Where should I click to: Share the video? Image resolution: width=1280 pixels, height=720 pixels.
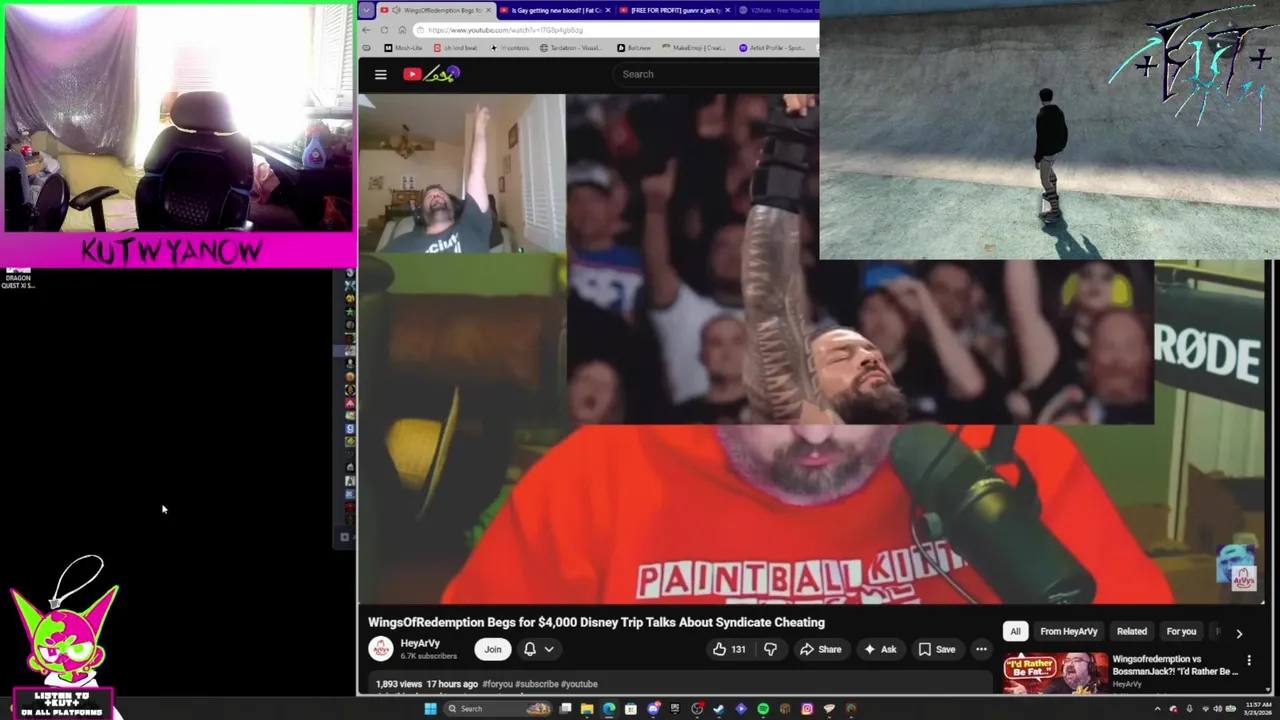(820, 649)
